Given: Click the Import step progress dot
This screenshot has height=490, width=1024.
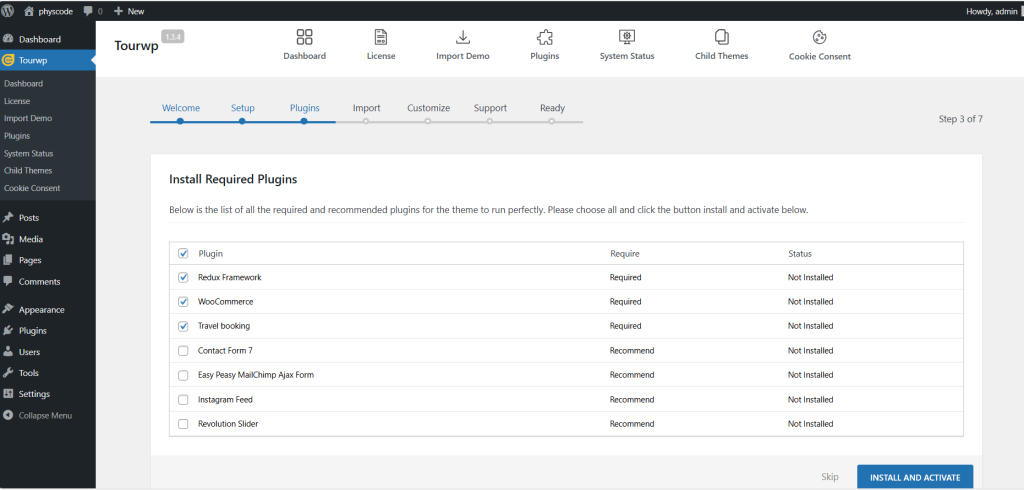Looking at the screenshot, I should pos(366,121).
